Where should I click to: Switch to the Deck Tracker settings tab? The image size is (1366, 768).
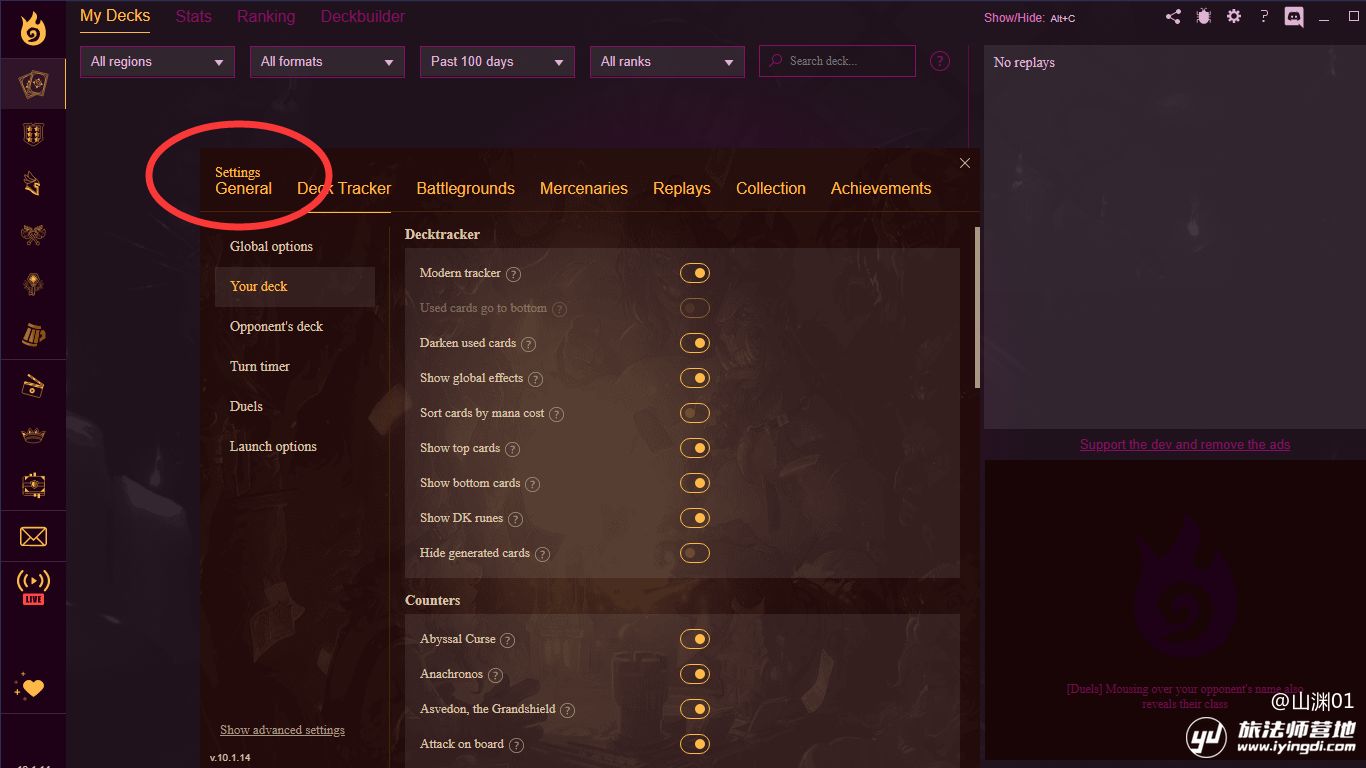[344, 188]
